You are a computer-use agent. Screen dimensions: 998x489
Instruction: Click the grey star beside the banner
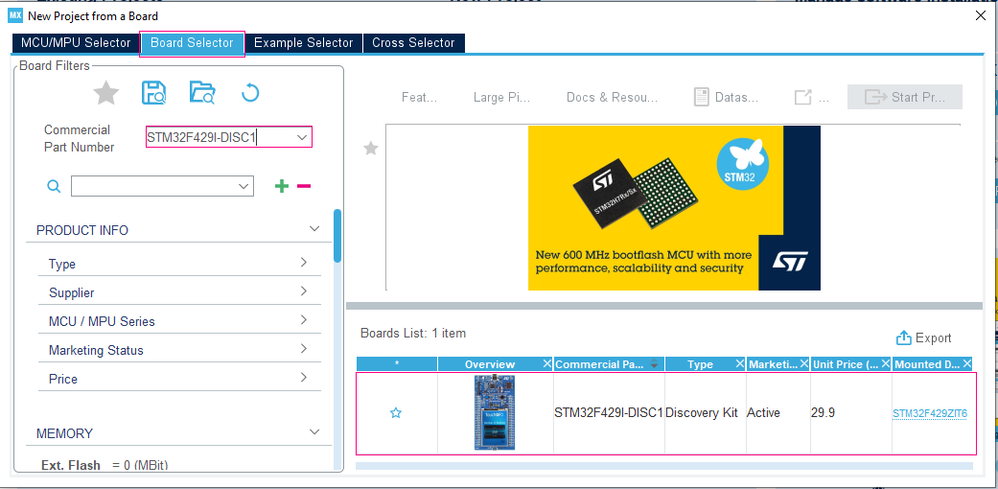[x=370, y=148]
